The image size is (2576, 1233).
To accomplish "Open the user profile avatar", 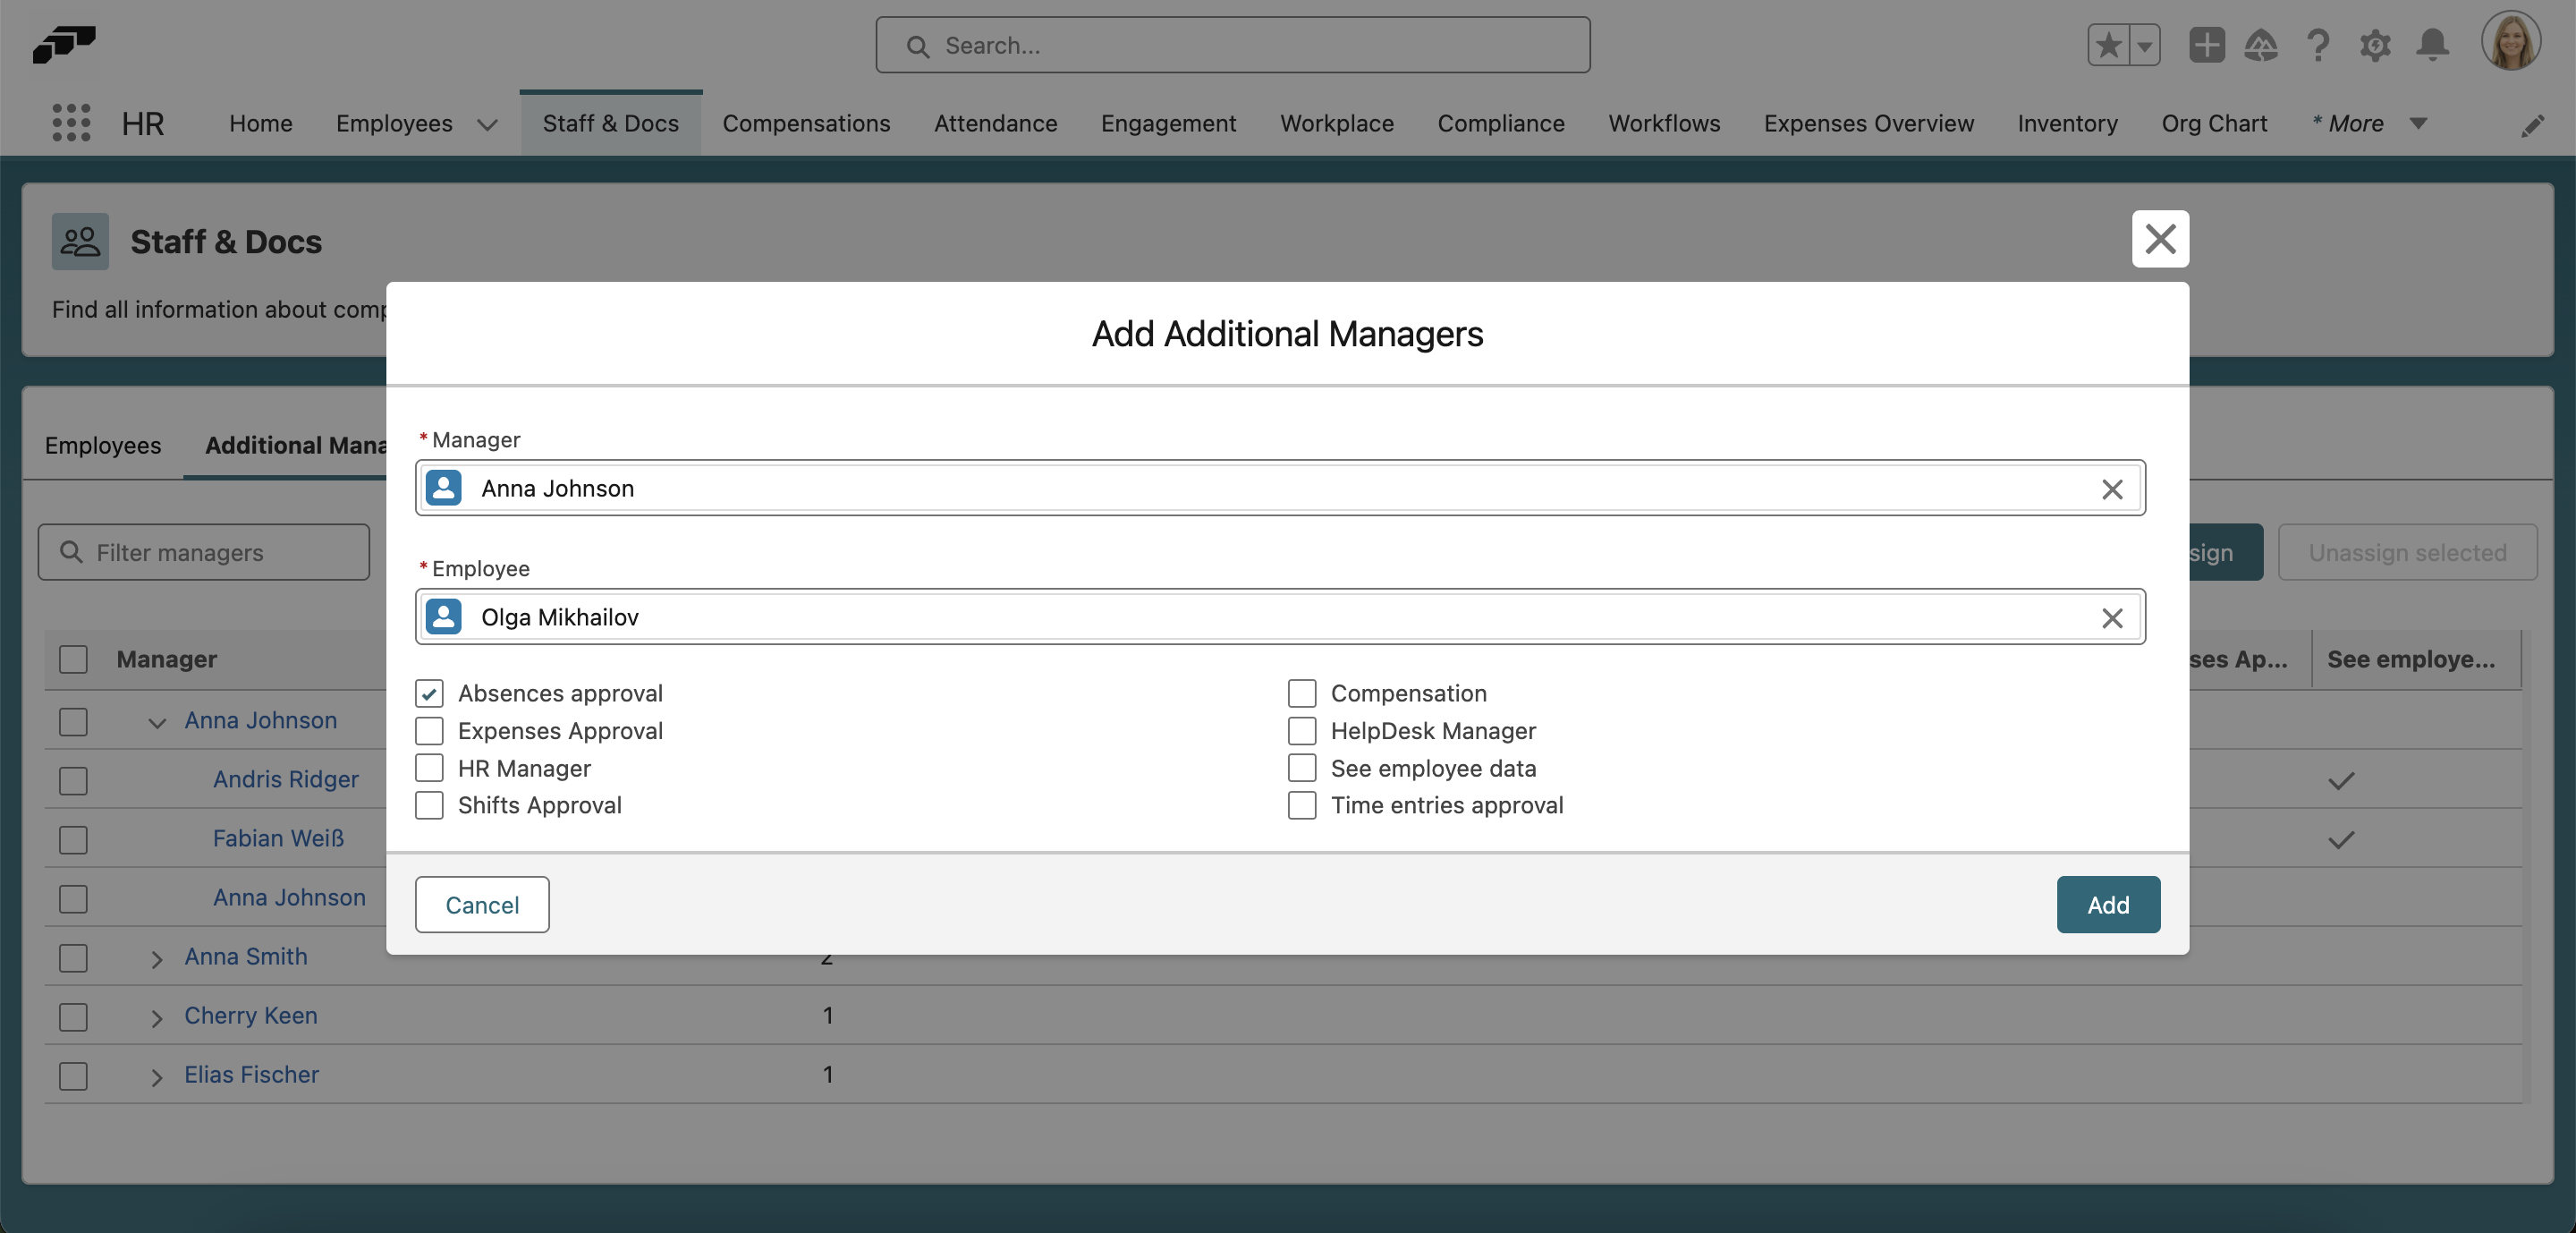I will (x=2512, y=41).
